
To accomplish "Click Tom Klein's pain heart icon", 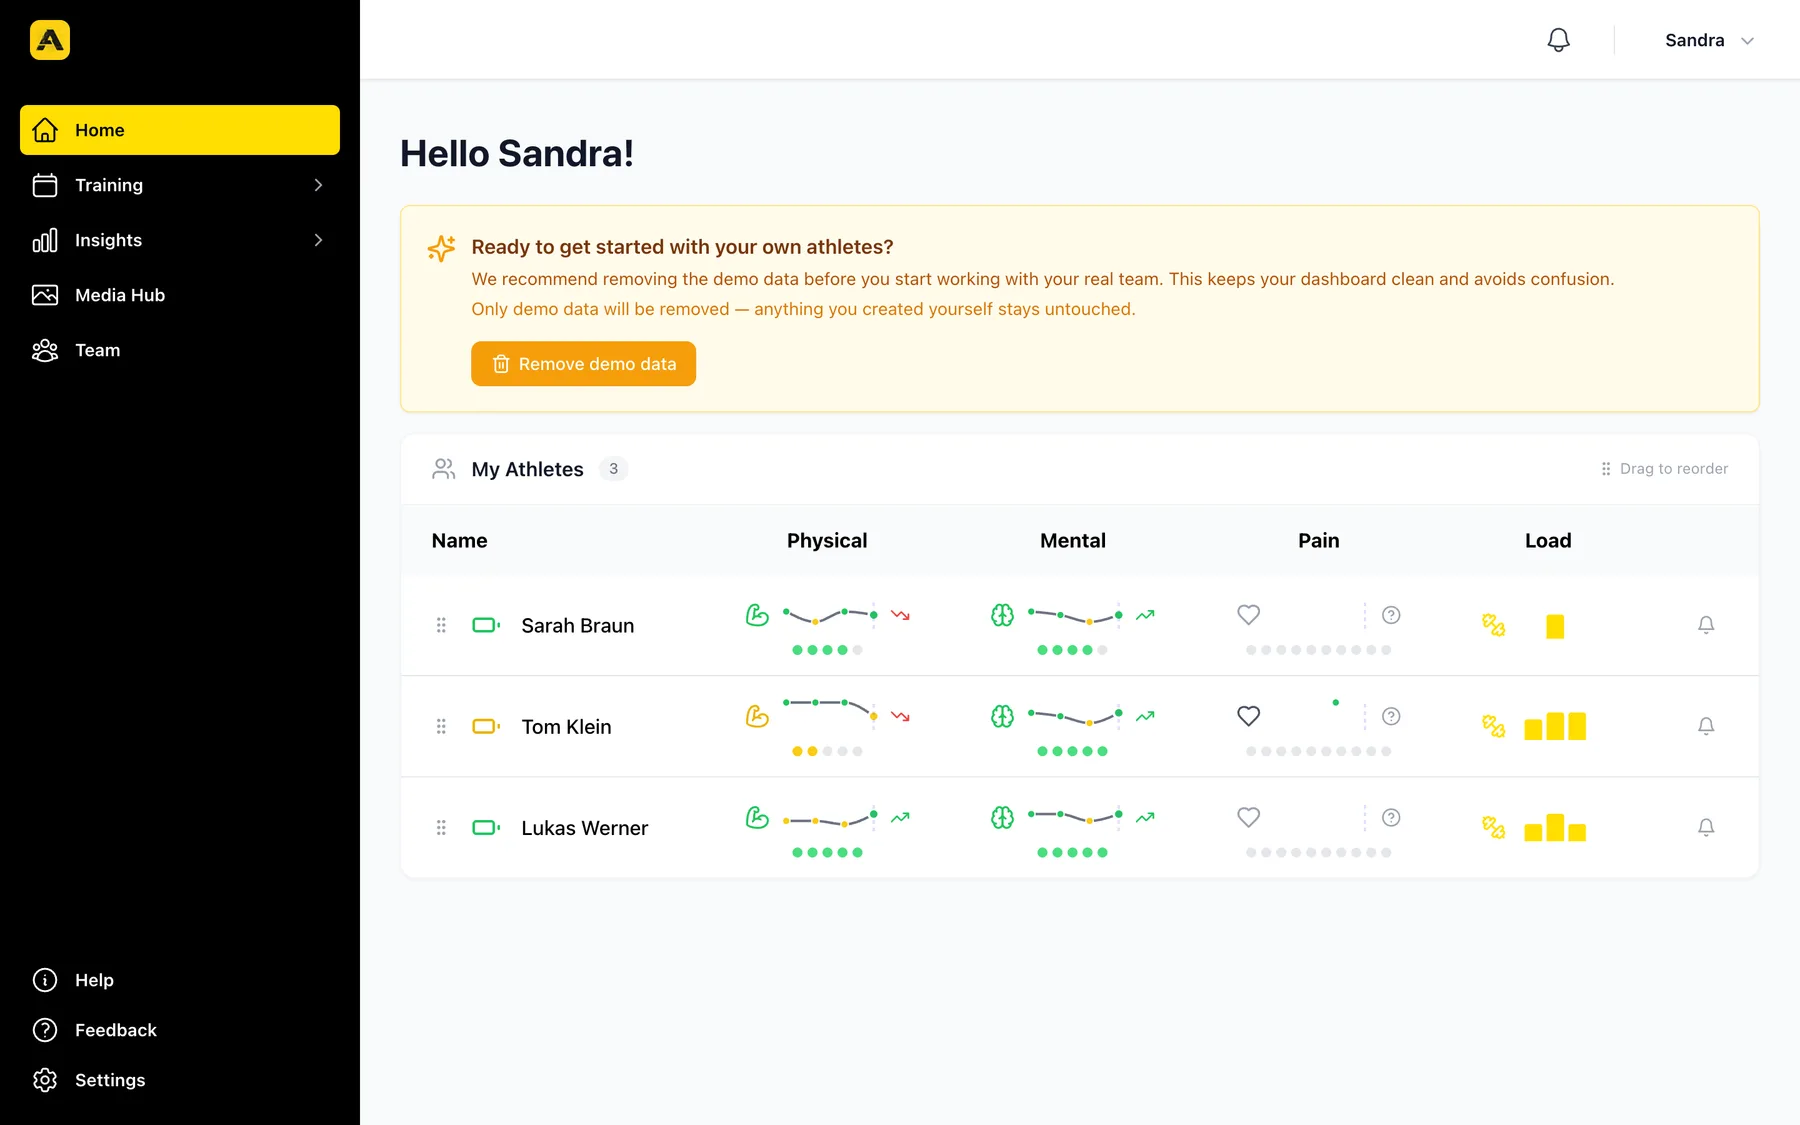I will pyautogui.click(x=1248, y=716).
